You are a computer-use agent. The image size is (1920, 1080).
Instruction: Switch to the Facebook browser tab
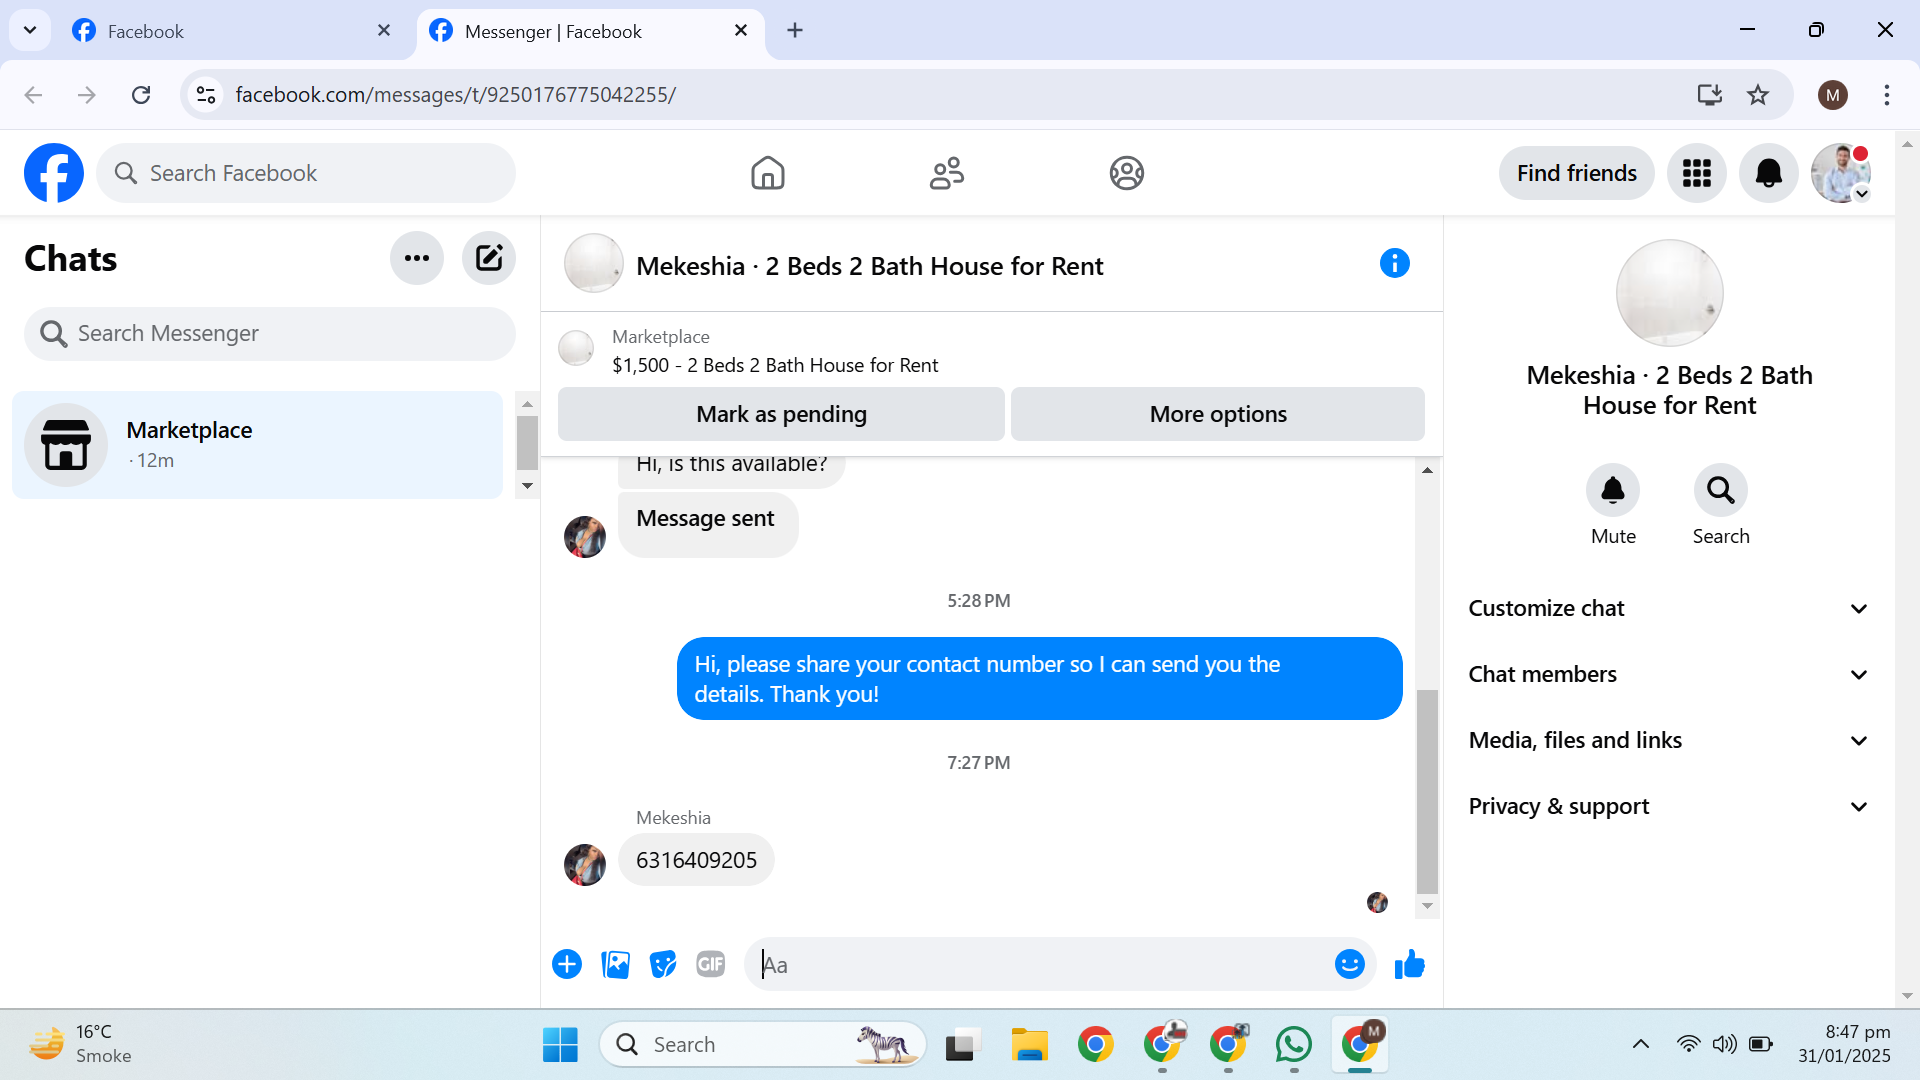pyautogui.click(x=234, y=31)
